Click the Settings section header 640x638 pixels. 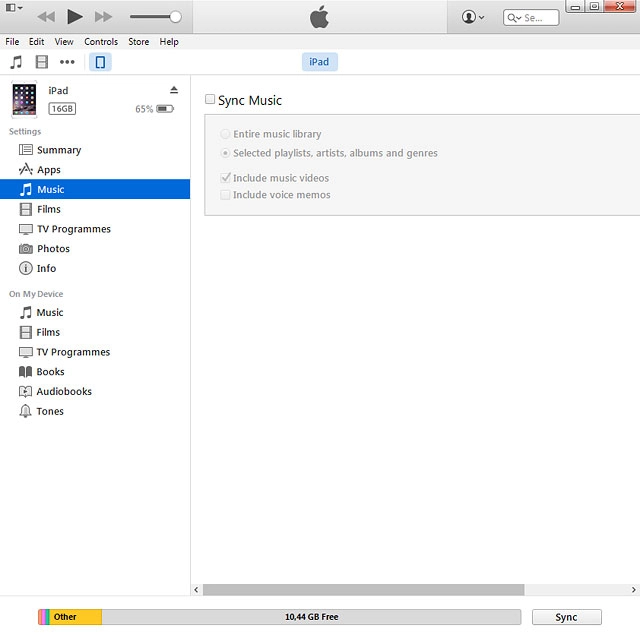(25, 131)
